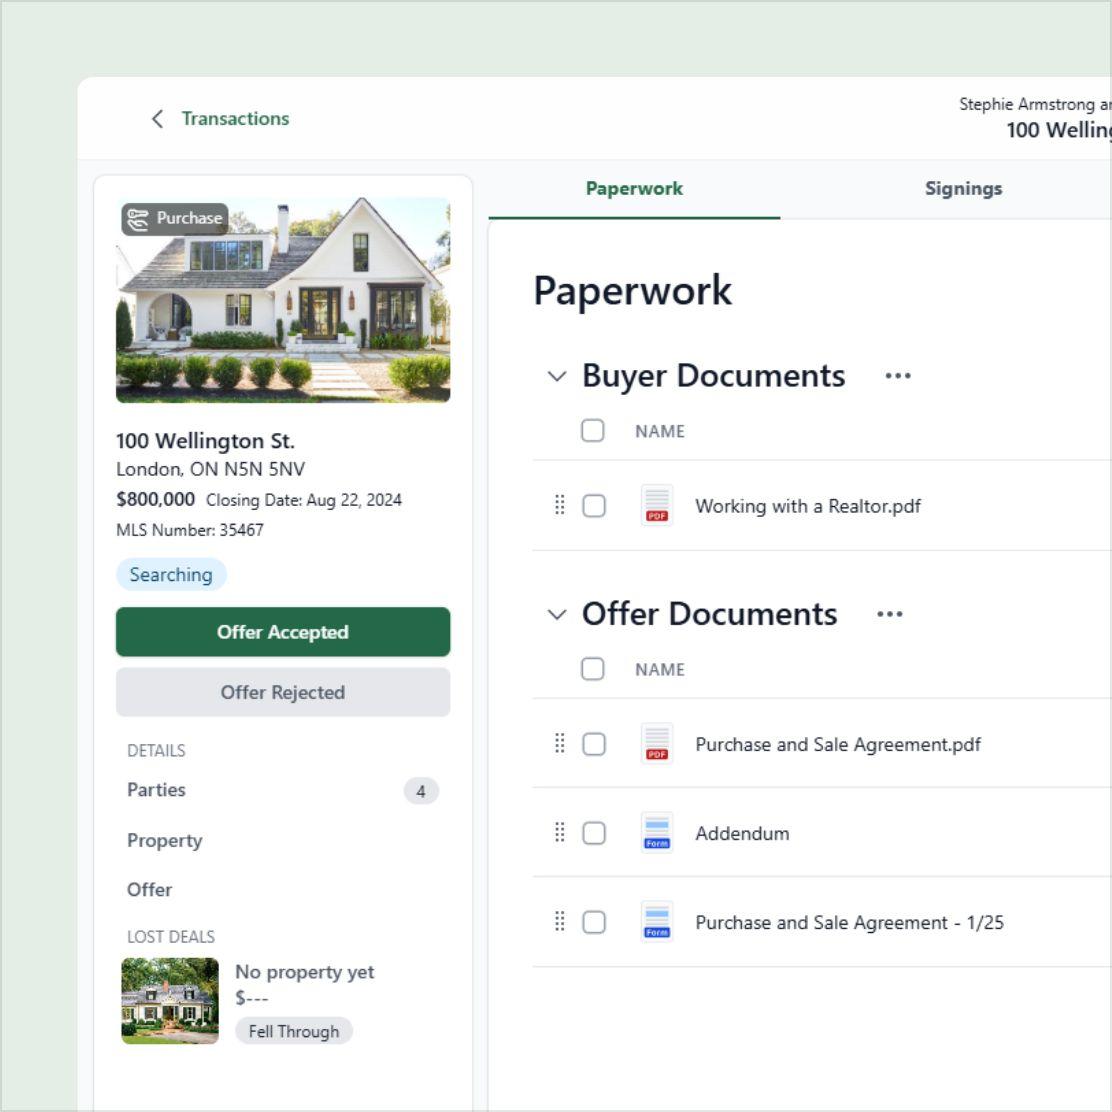
Task: Click PDF icon of Purchase and Sale Agreement.pdf
Action: coord(657,744)
